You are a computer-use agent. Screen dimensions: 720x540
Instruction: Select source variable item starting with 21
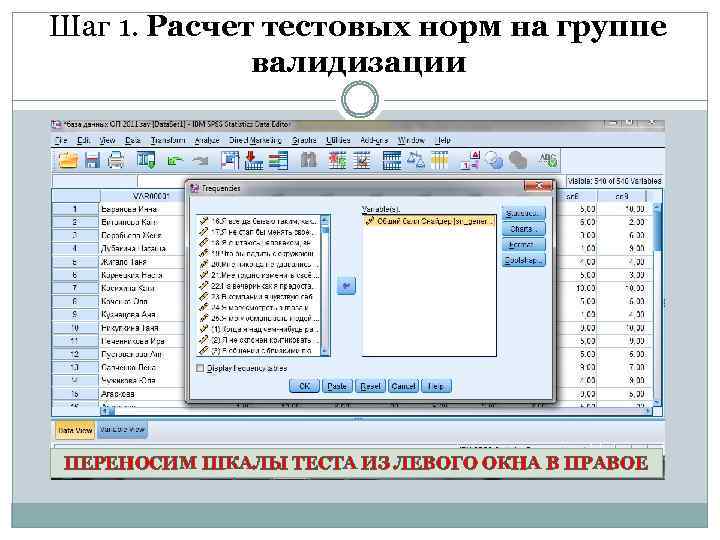click(259, 275)
